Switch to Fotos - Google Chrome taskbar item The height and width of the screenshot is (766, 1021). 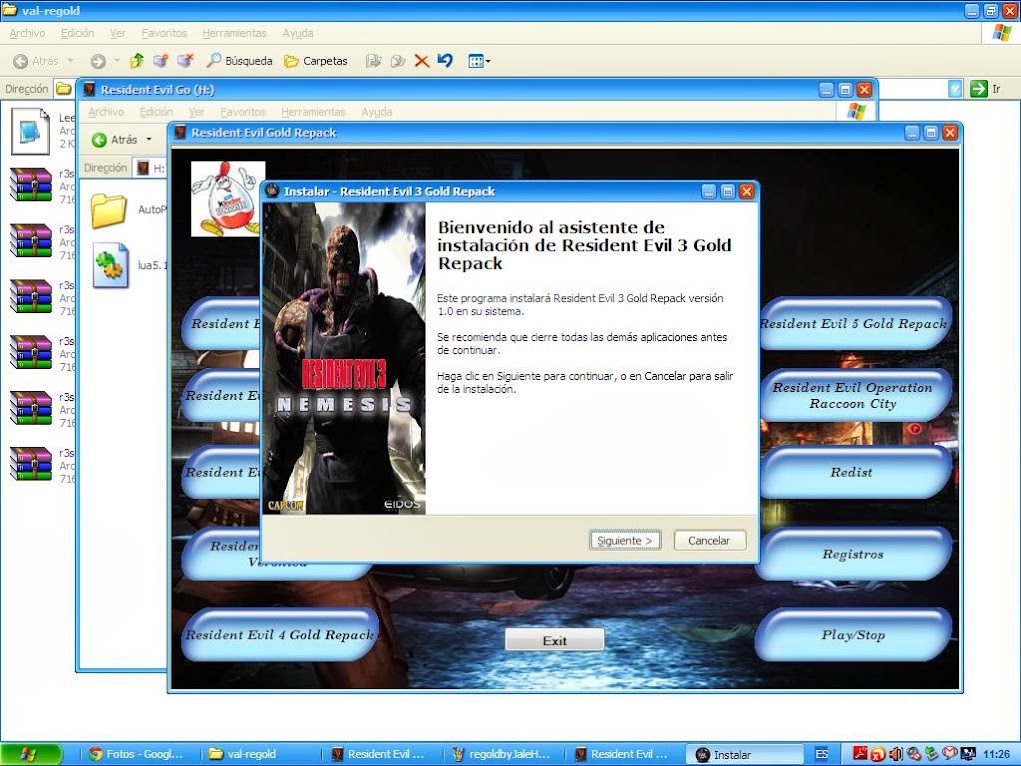(x=138, y=754)
